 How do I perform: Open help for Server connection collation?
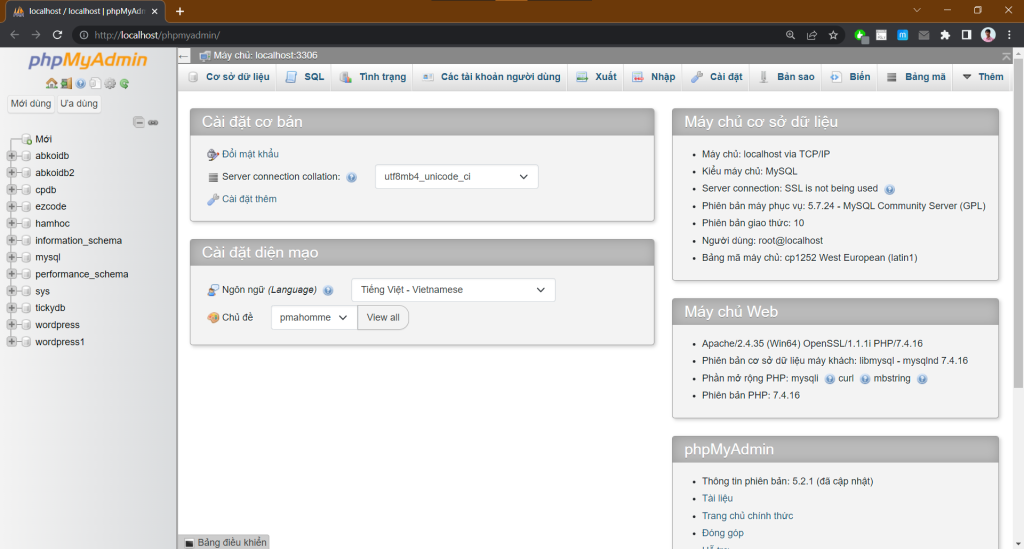coord(351,178)
